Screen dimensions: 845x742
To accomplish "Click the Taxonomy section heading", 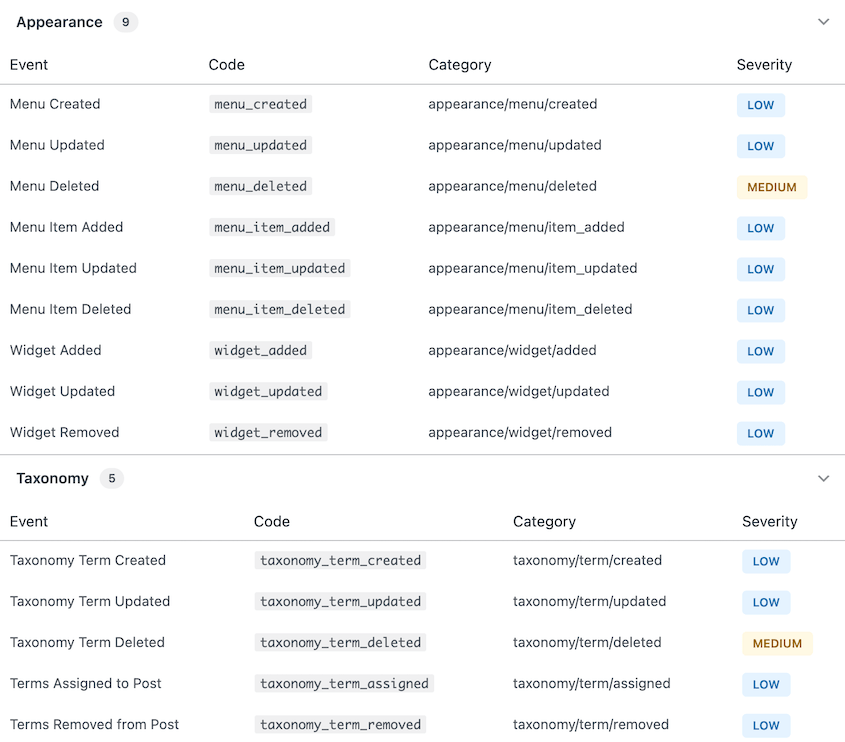I will (52, 479).
